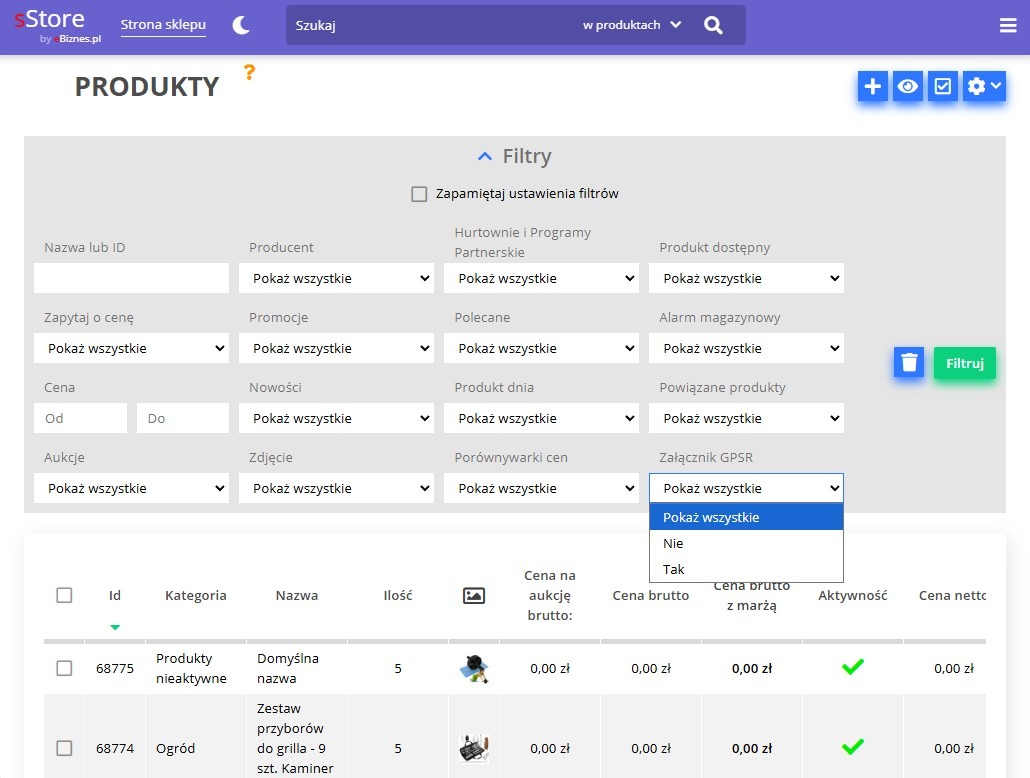Choose 'Tak' in Załącznik GPSR list
The image size is (1030, 778).
674,569
